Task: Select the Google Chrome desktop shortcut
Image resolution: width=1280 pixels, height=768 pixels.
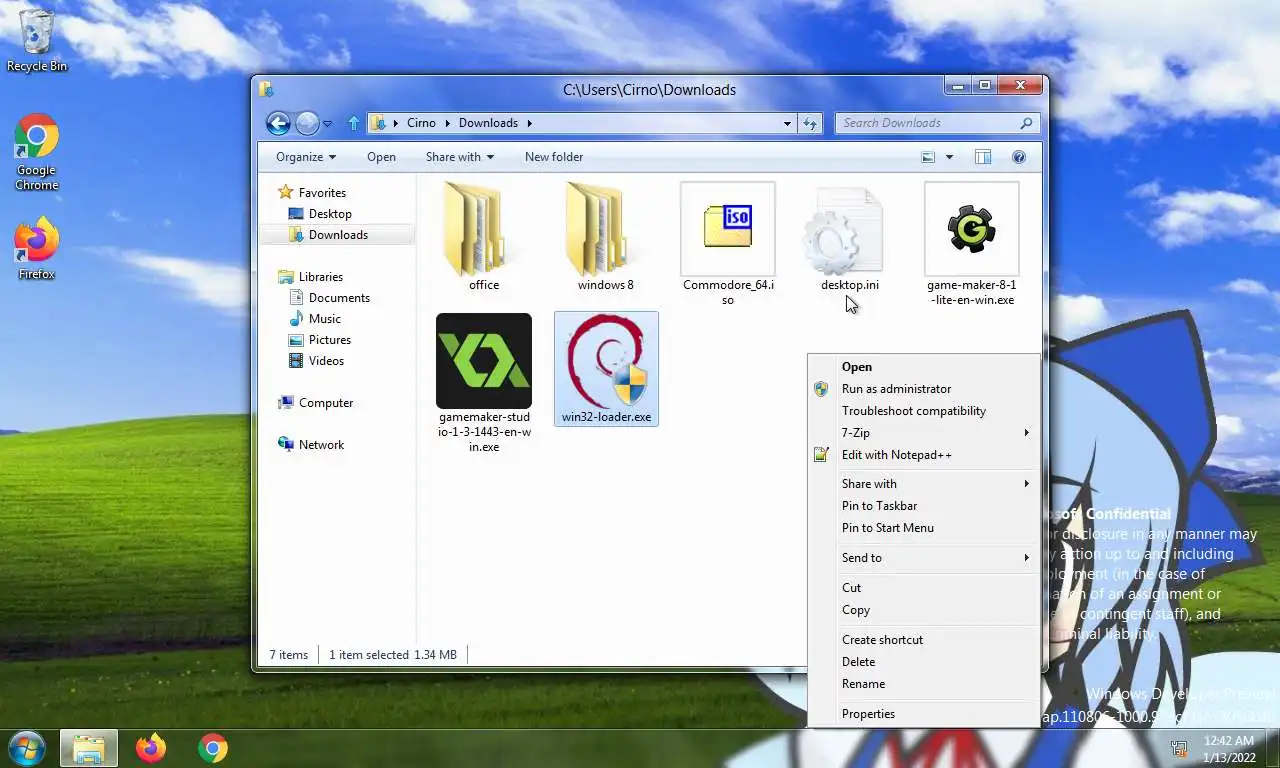Action: point(37,152)
